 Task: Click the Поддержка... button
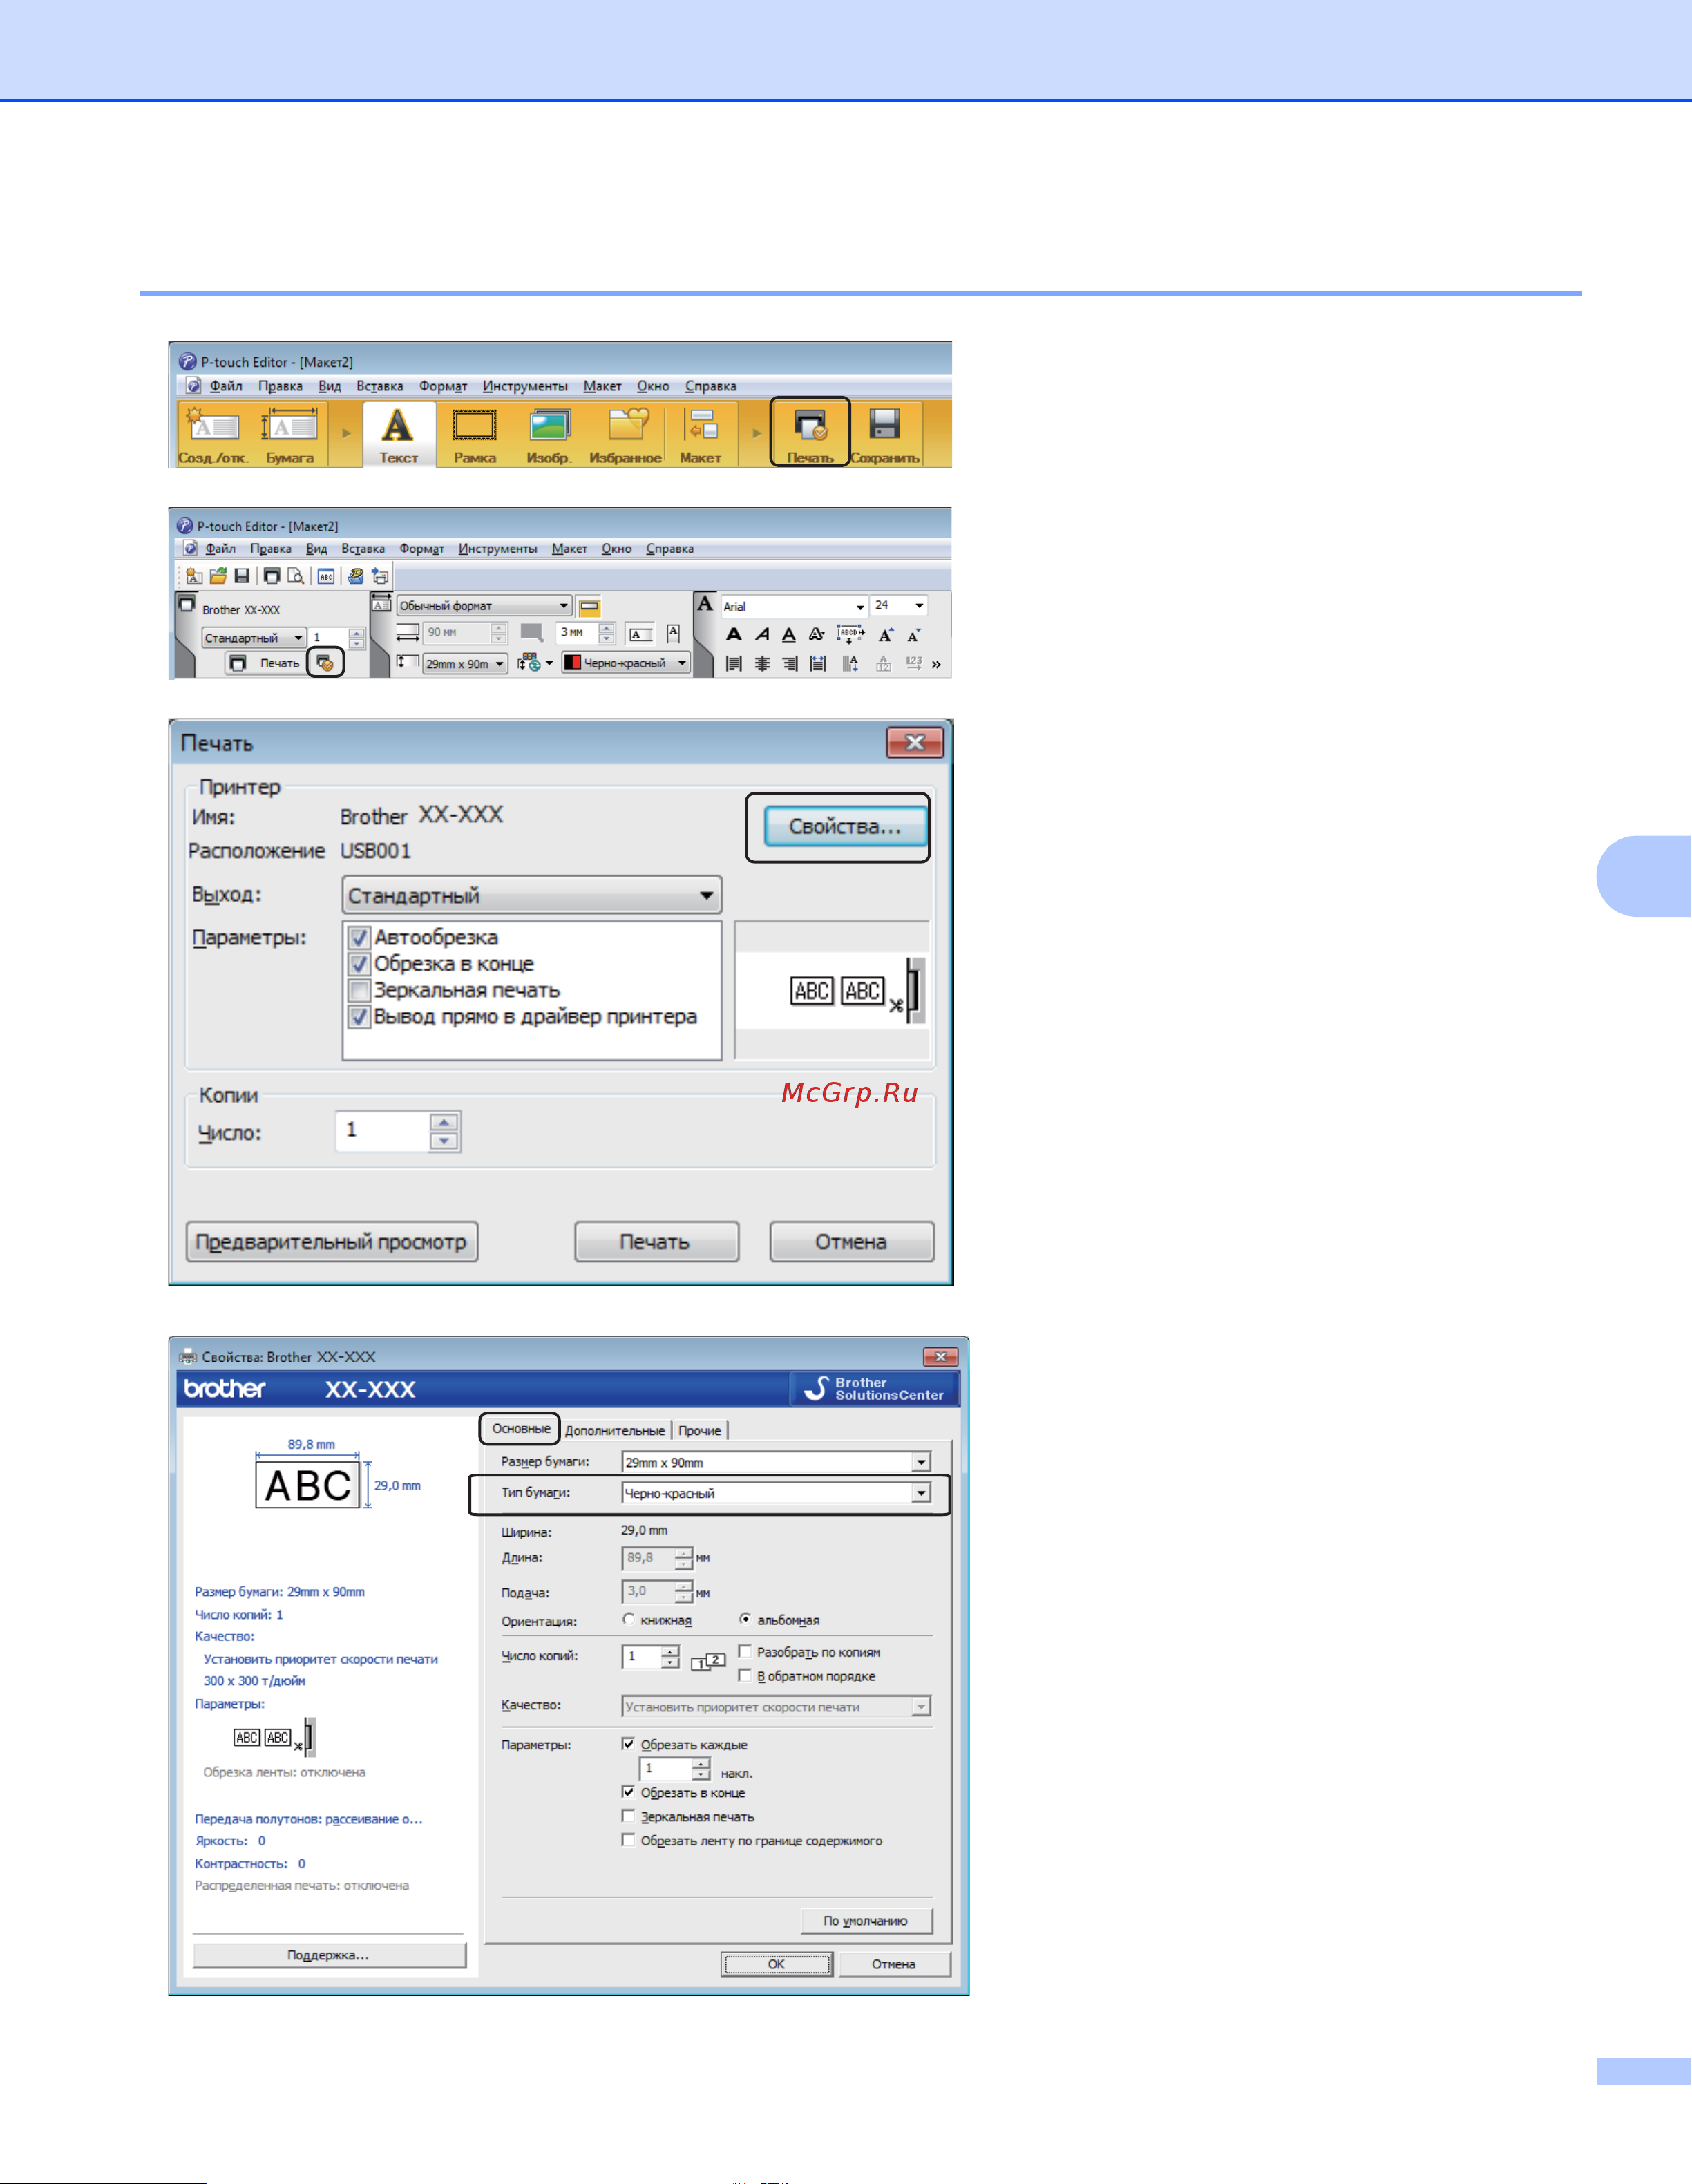coord(329,1955)
